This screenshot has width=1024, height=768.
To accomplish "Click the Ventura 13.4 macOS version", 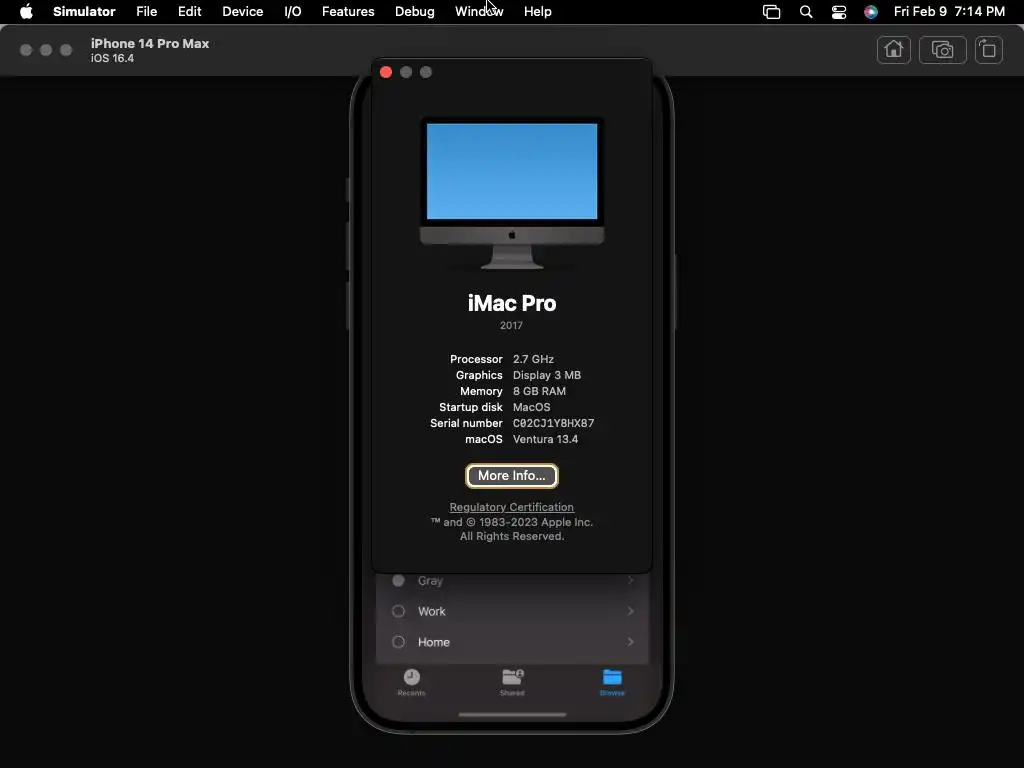I will click(x=545, y=439).
